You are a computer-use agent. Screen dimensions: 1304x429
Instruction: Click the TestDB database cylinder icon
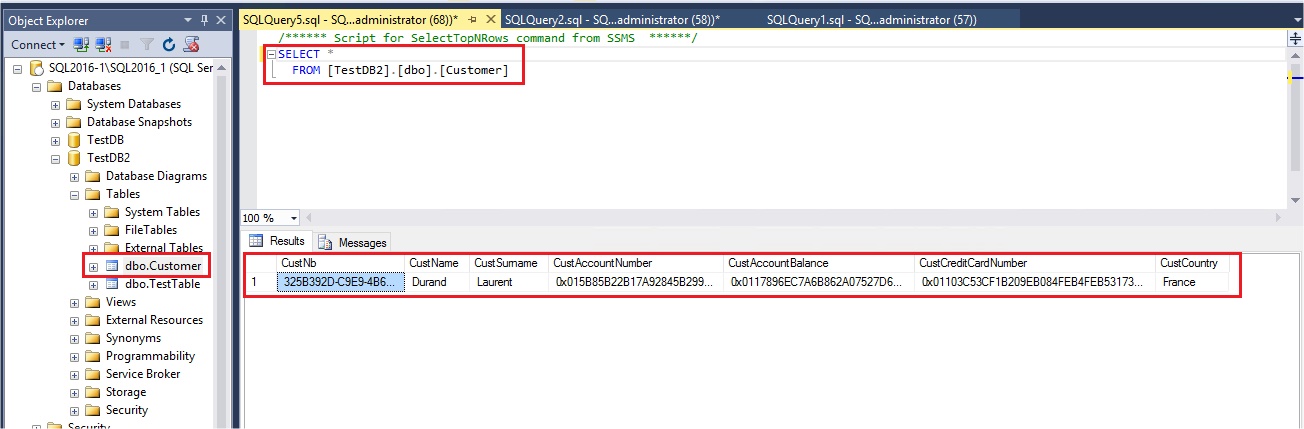[x=74, y=140]
